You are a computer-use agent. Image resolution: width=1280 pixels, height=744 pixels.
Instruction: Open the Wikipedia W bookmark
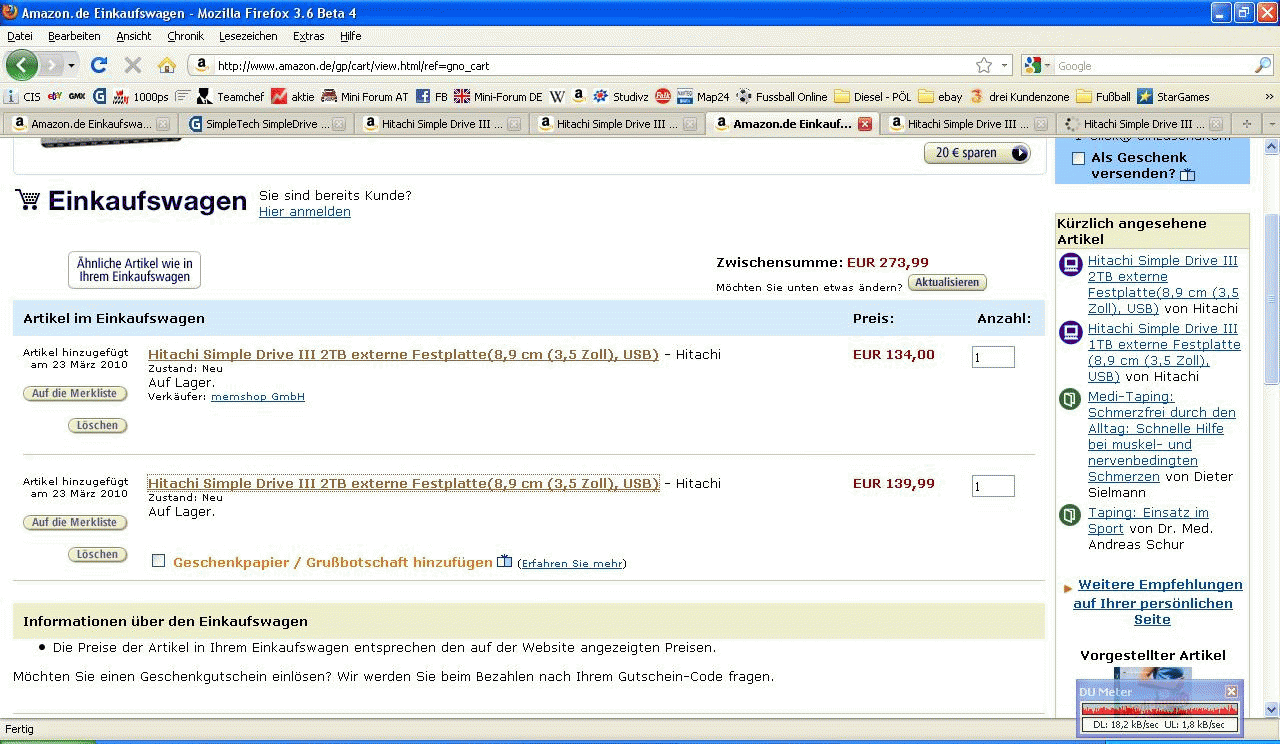tap(557, 97)
